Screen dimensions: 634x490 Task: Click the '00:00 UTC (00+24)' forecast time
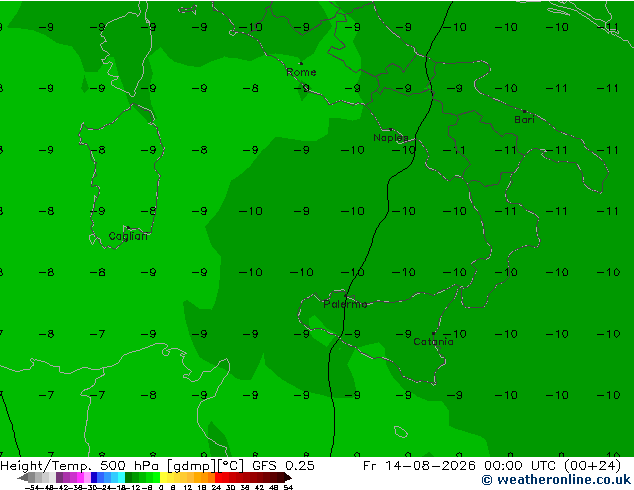pos(551,465)
